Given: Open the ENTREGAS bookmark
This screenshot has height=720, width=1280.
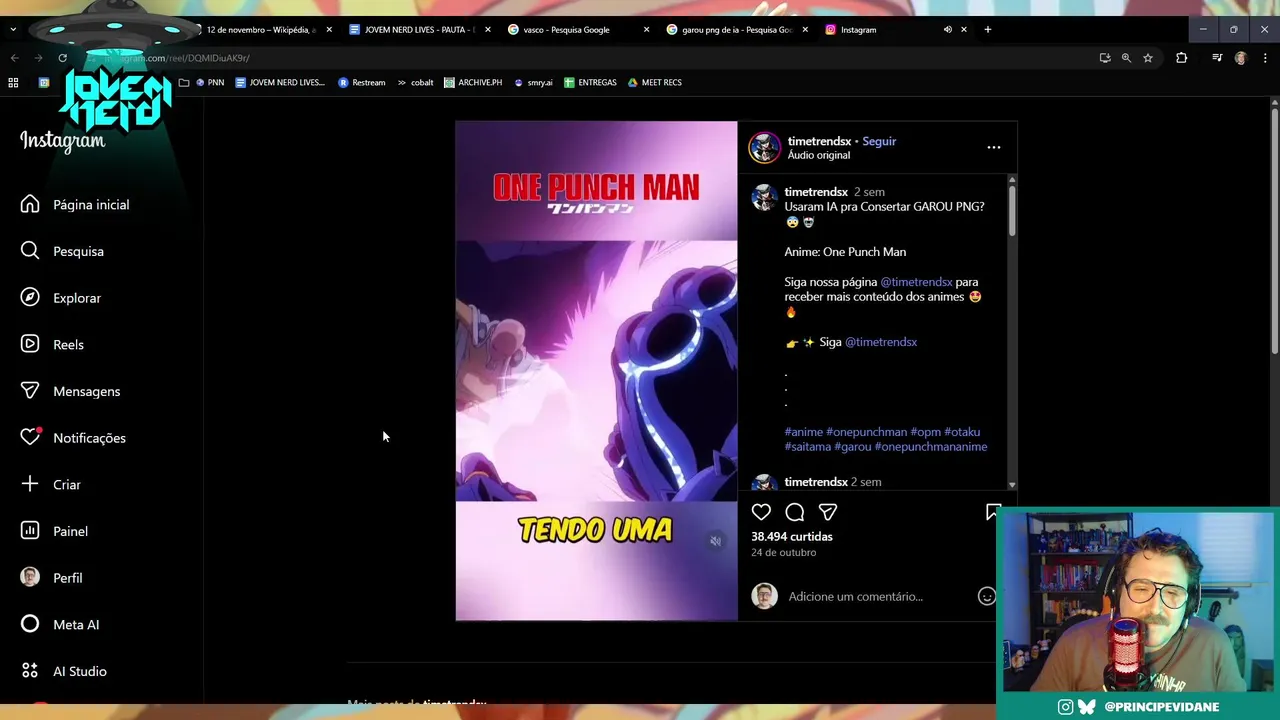Looking at the screenshot, I should point(590,82).
